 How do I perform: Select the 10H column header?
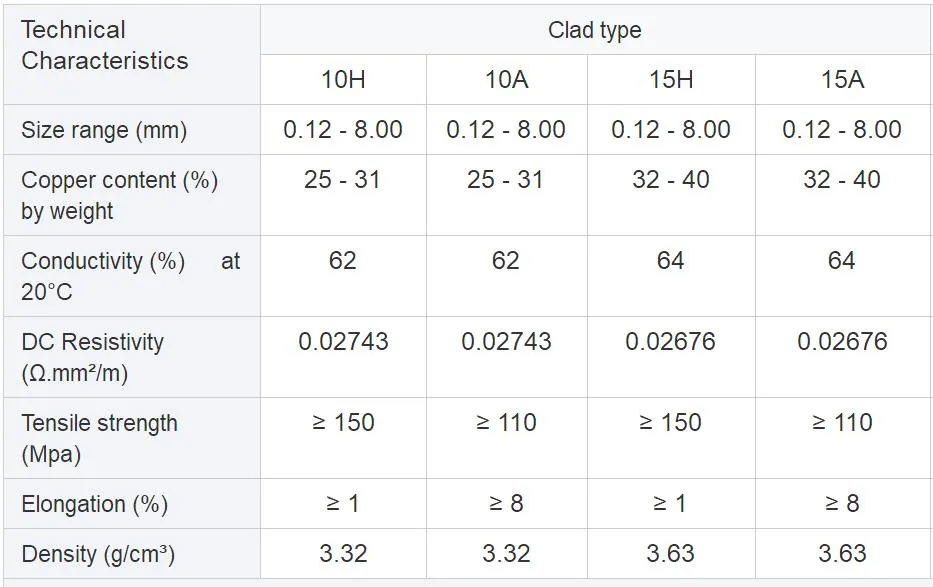pyautogui.click(x=343, y=80)
